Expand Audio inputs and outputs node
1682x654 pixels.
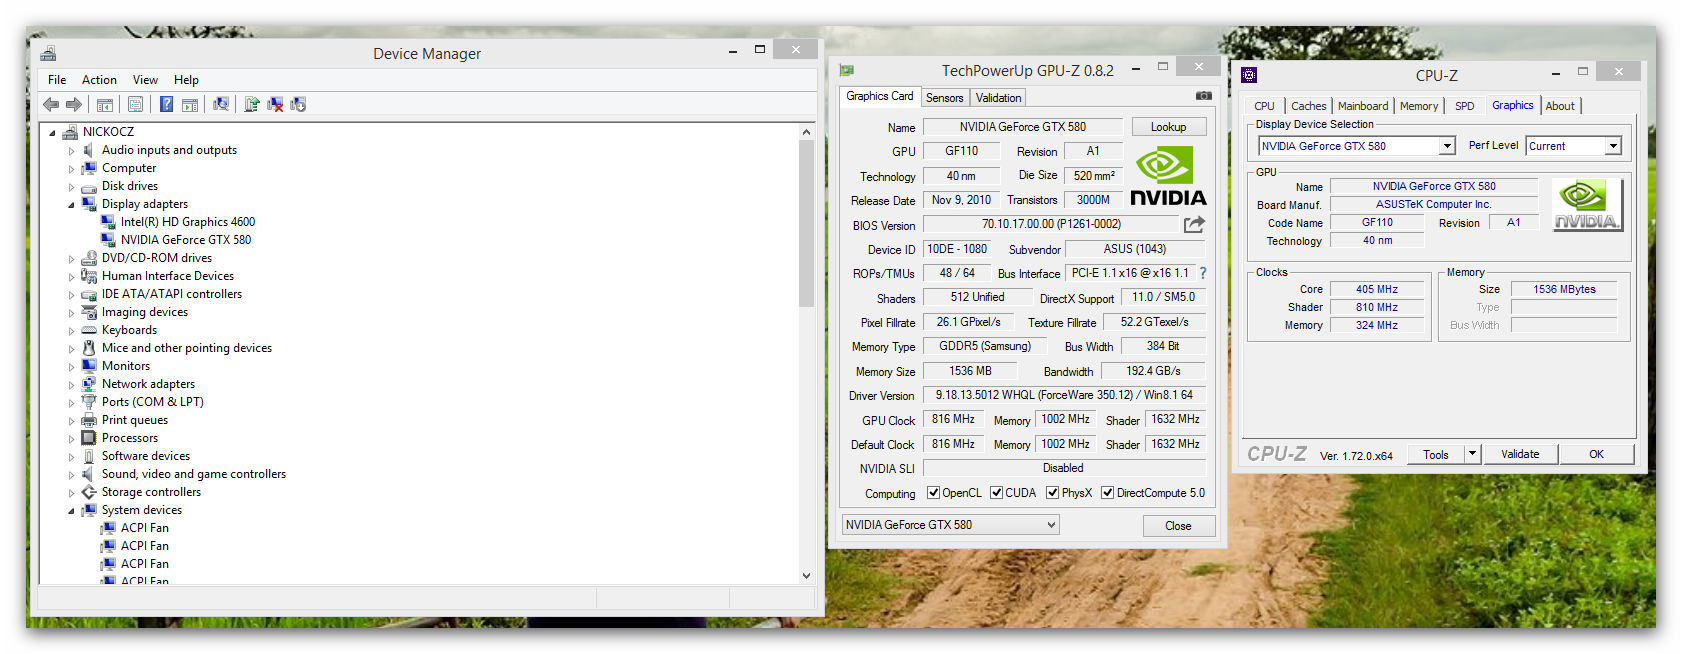click(x=71, y=151)
